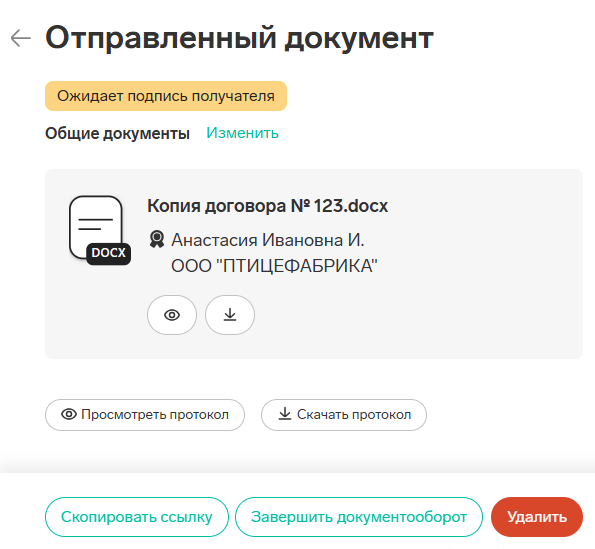Click the download arrow inside Скачать протокол
This screenshot has height=549, width=595.
pos(285,414)
